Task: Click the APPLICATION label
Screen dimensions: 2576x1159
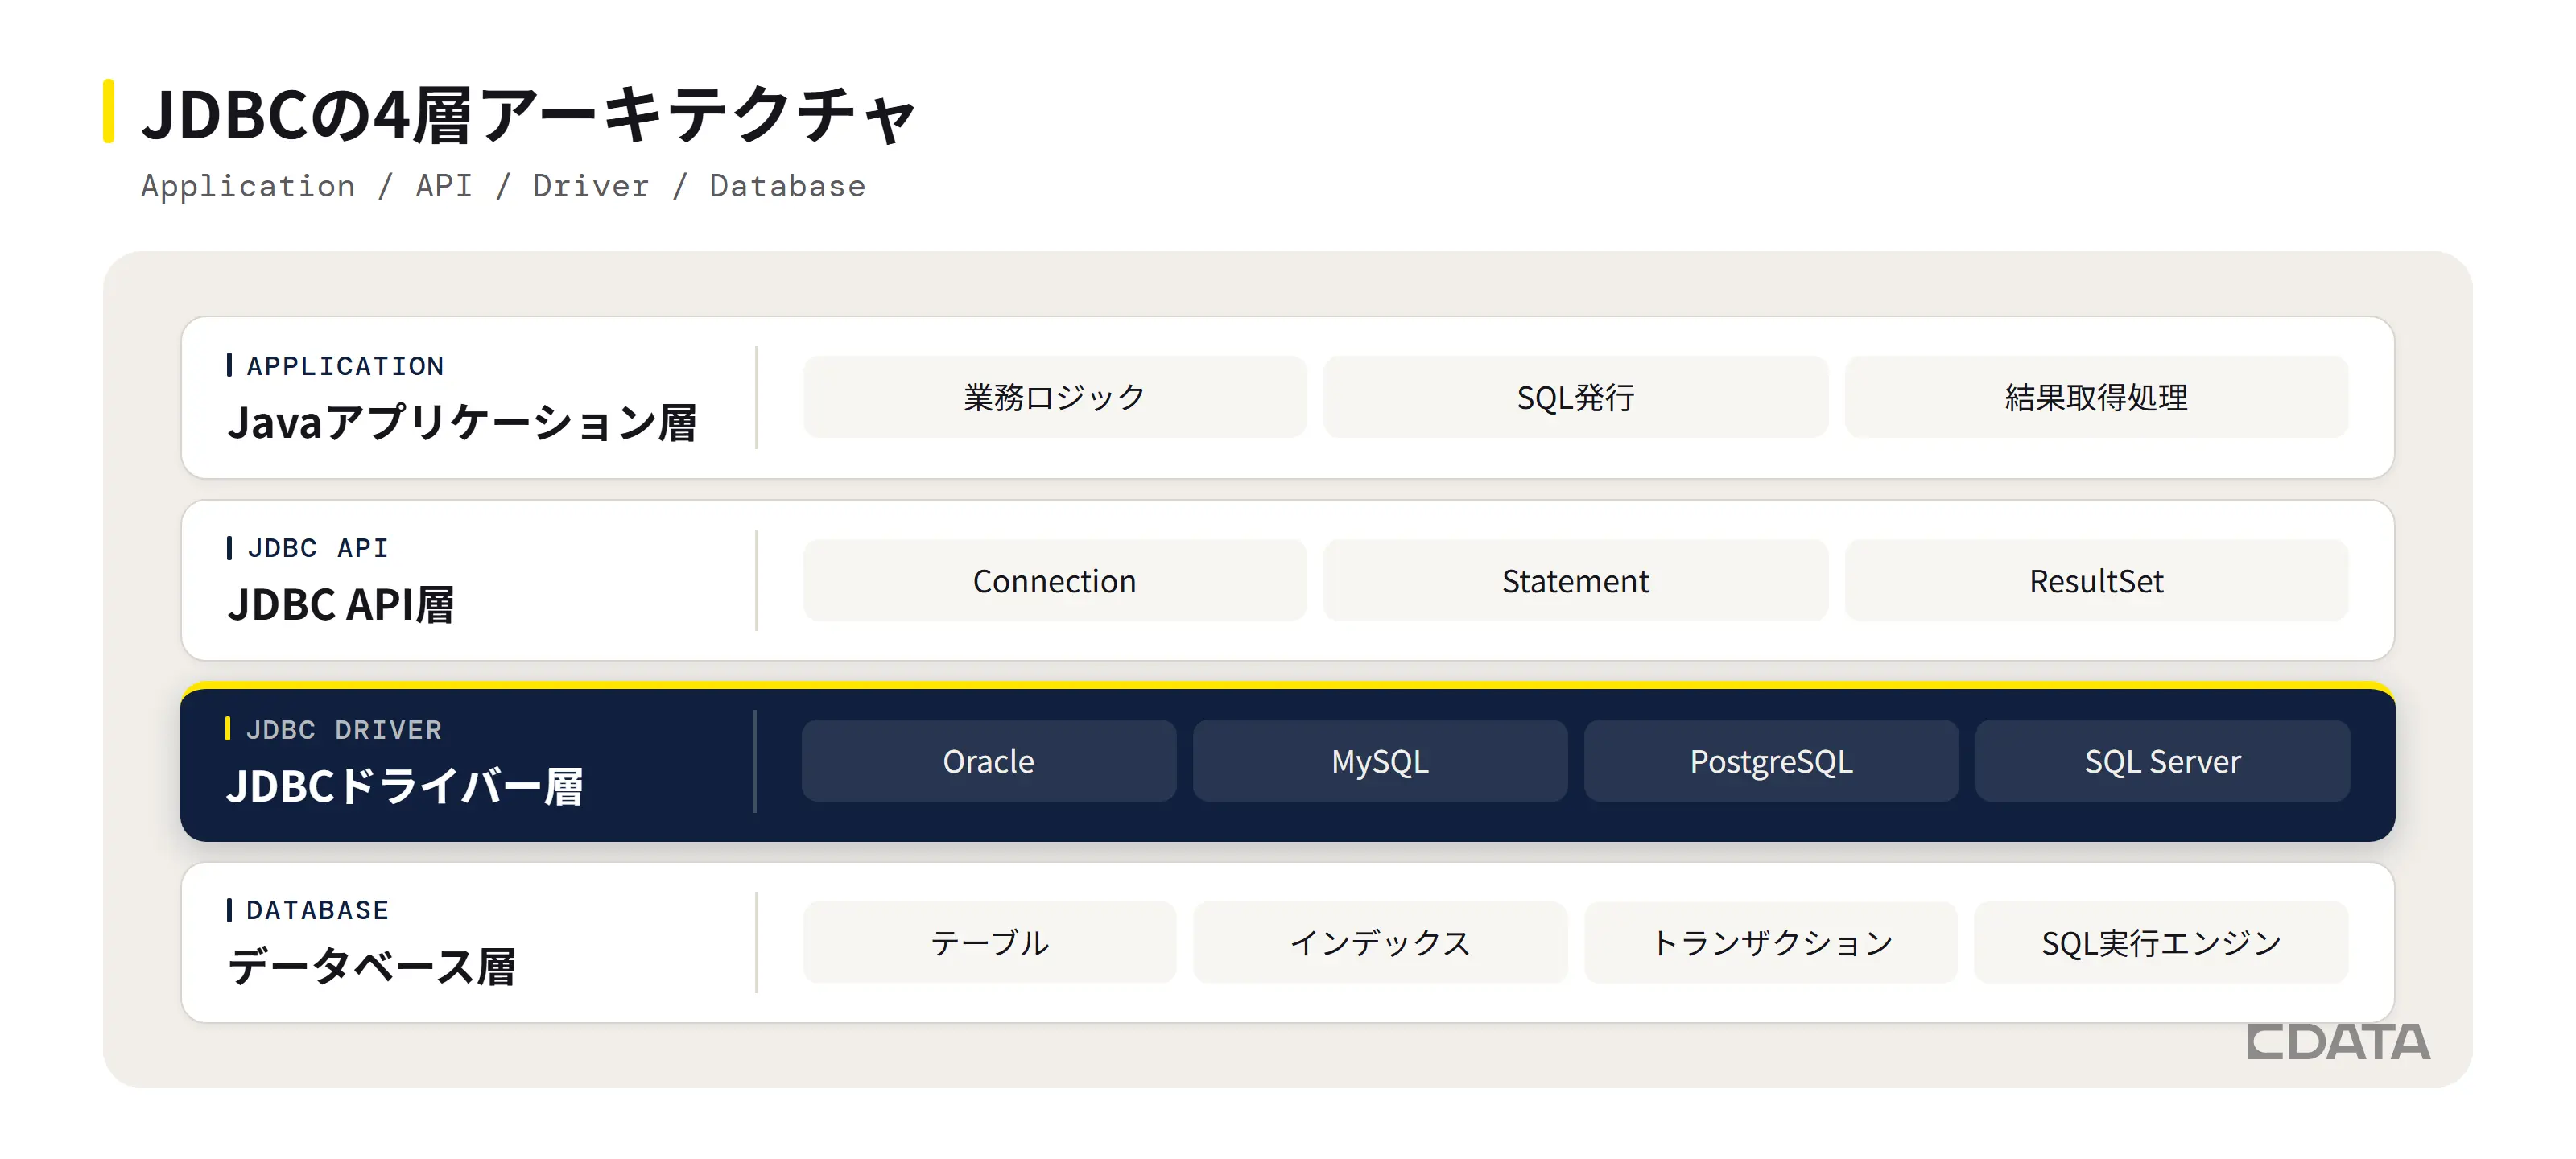Action: (x=345, y=366)
